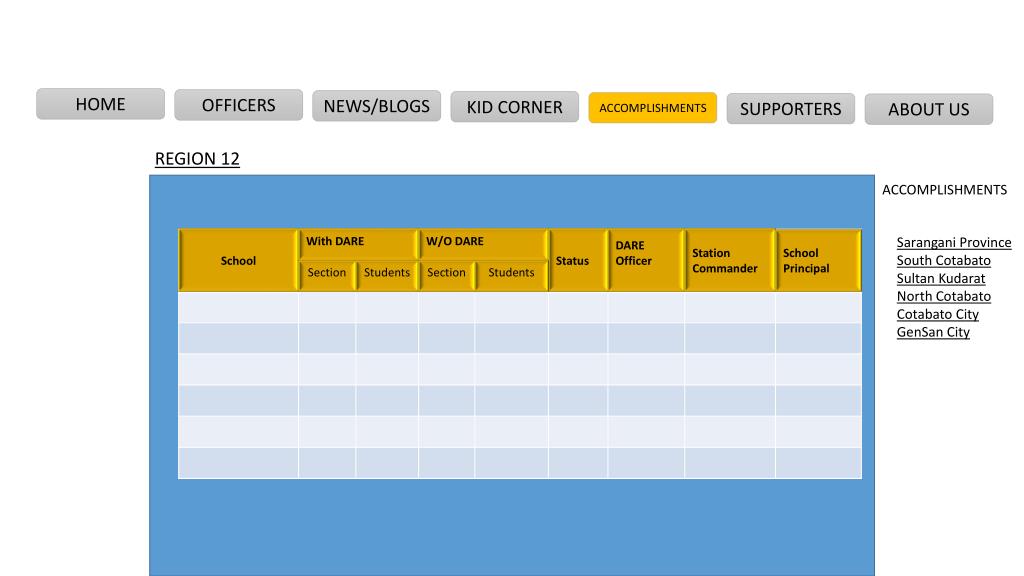Open South Cotabato accomplishments

(x=943, y=261)
